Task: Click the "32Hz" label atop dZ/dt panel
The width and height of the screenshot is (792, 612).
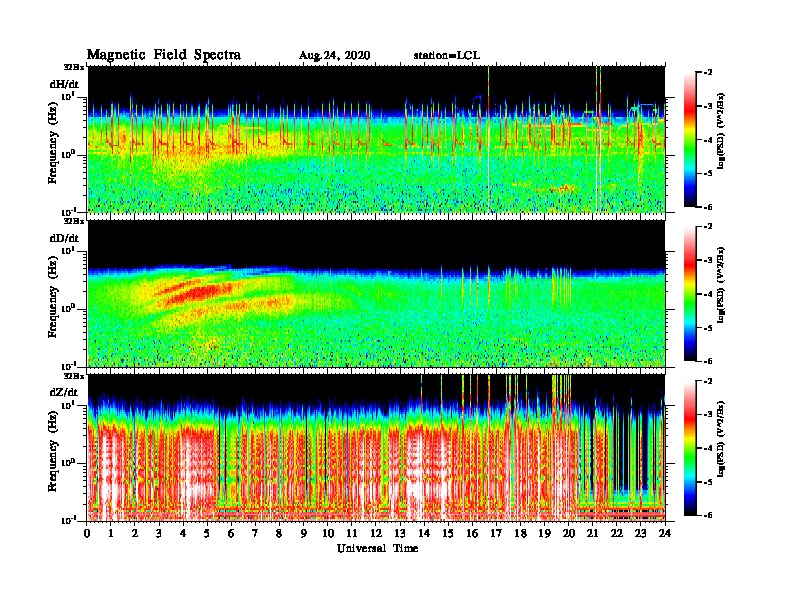Action: pyautogui.click(x=73, y=376)
